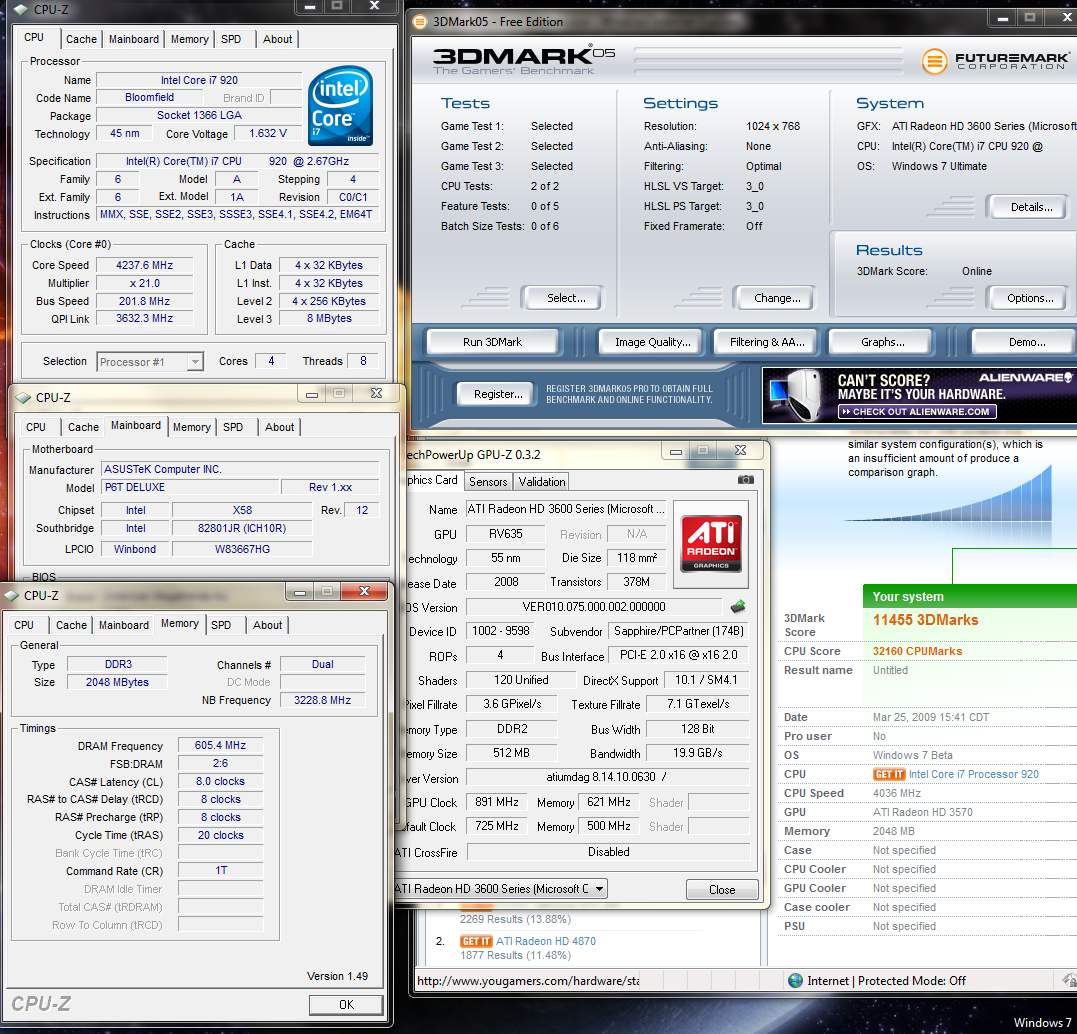The width and height of the screenshot is (1077, 1034).
Task: Open the Processor #1 selection dropdown
Action: [x=150, y=361]
